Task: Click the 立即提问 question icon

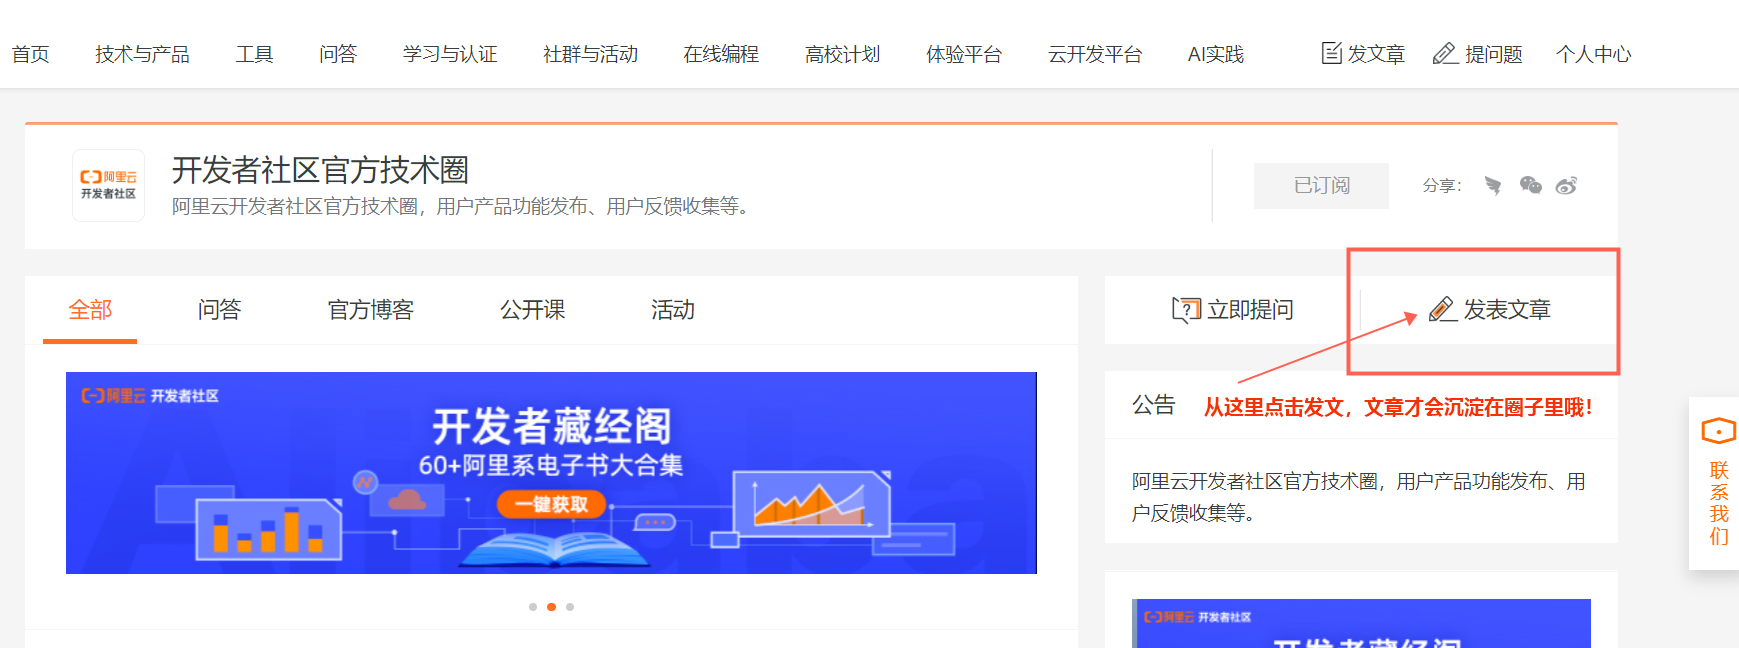Action: coord(1186,310)
